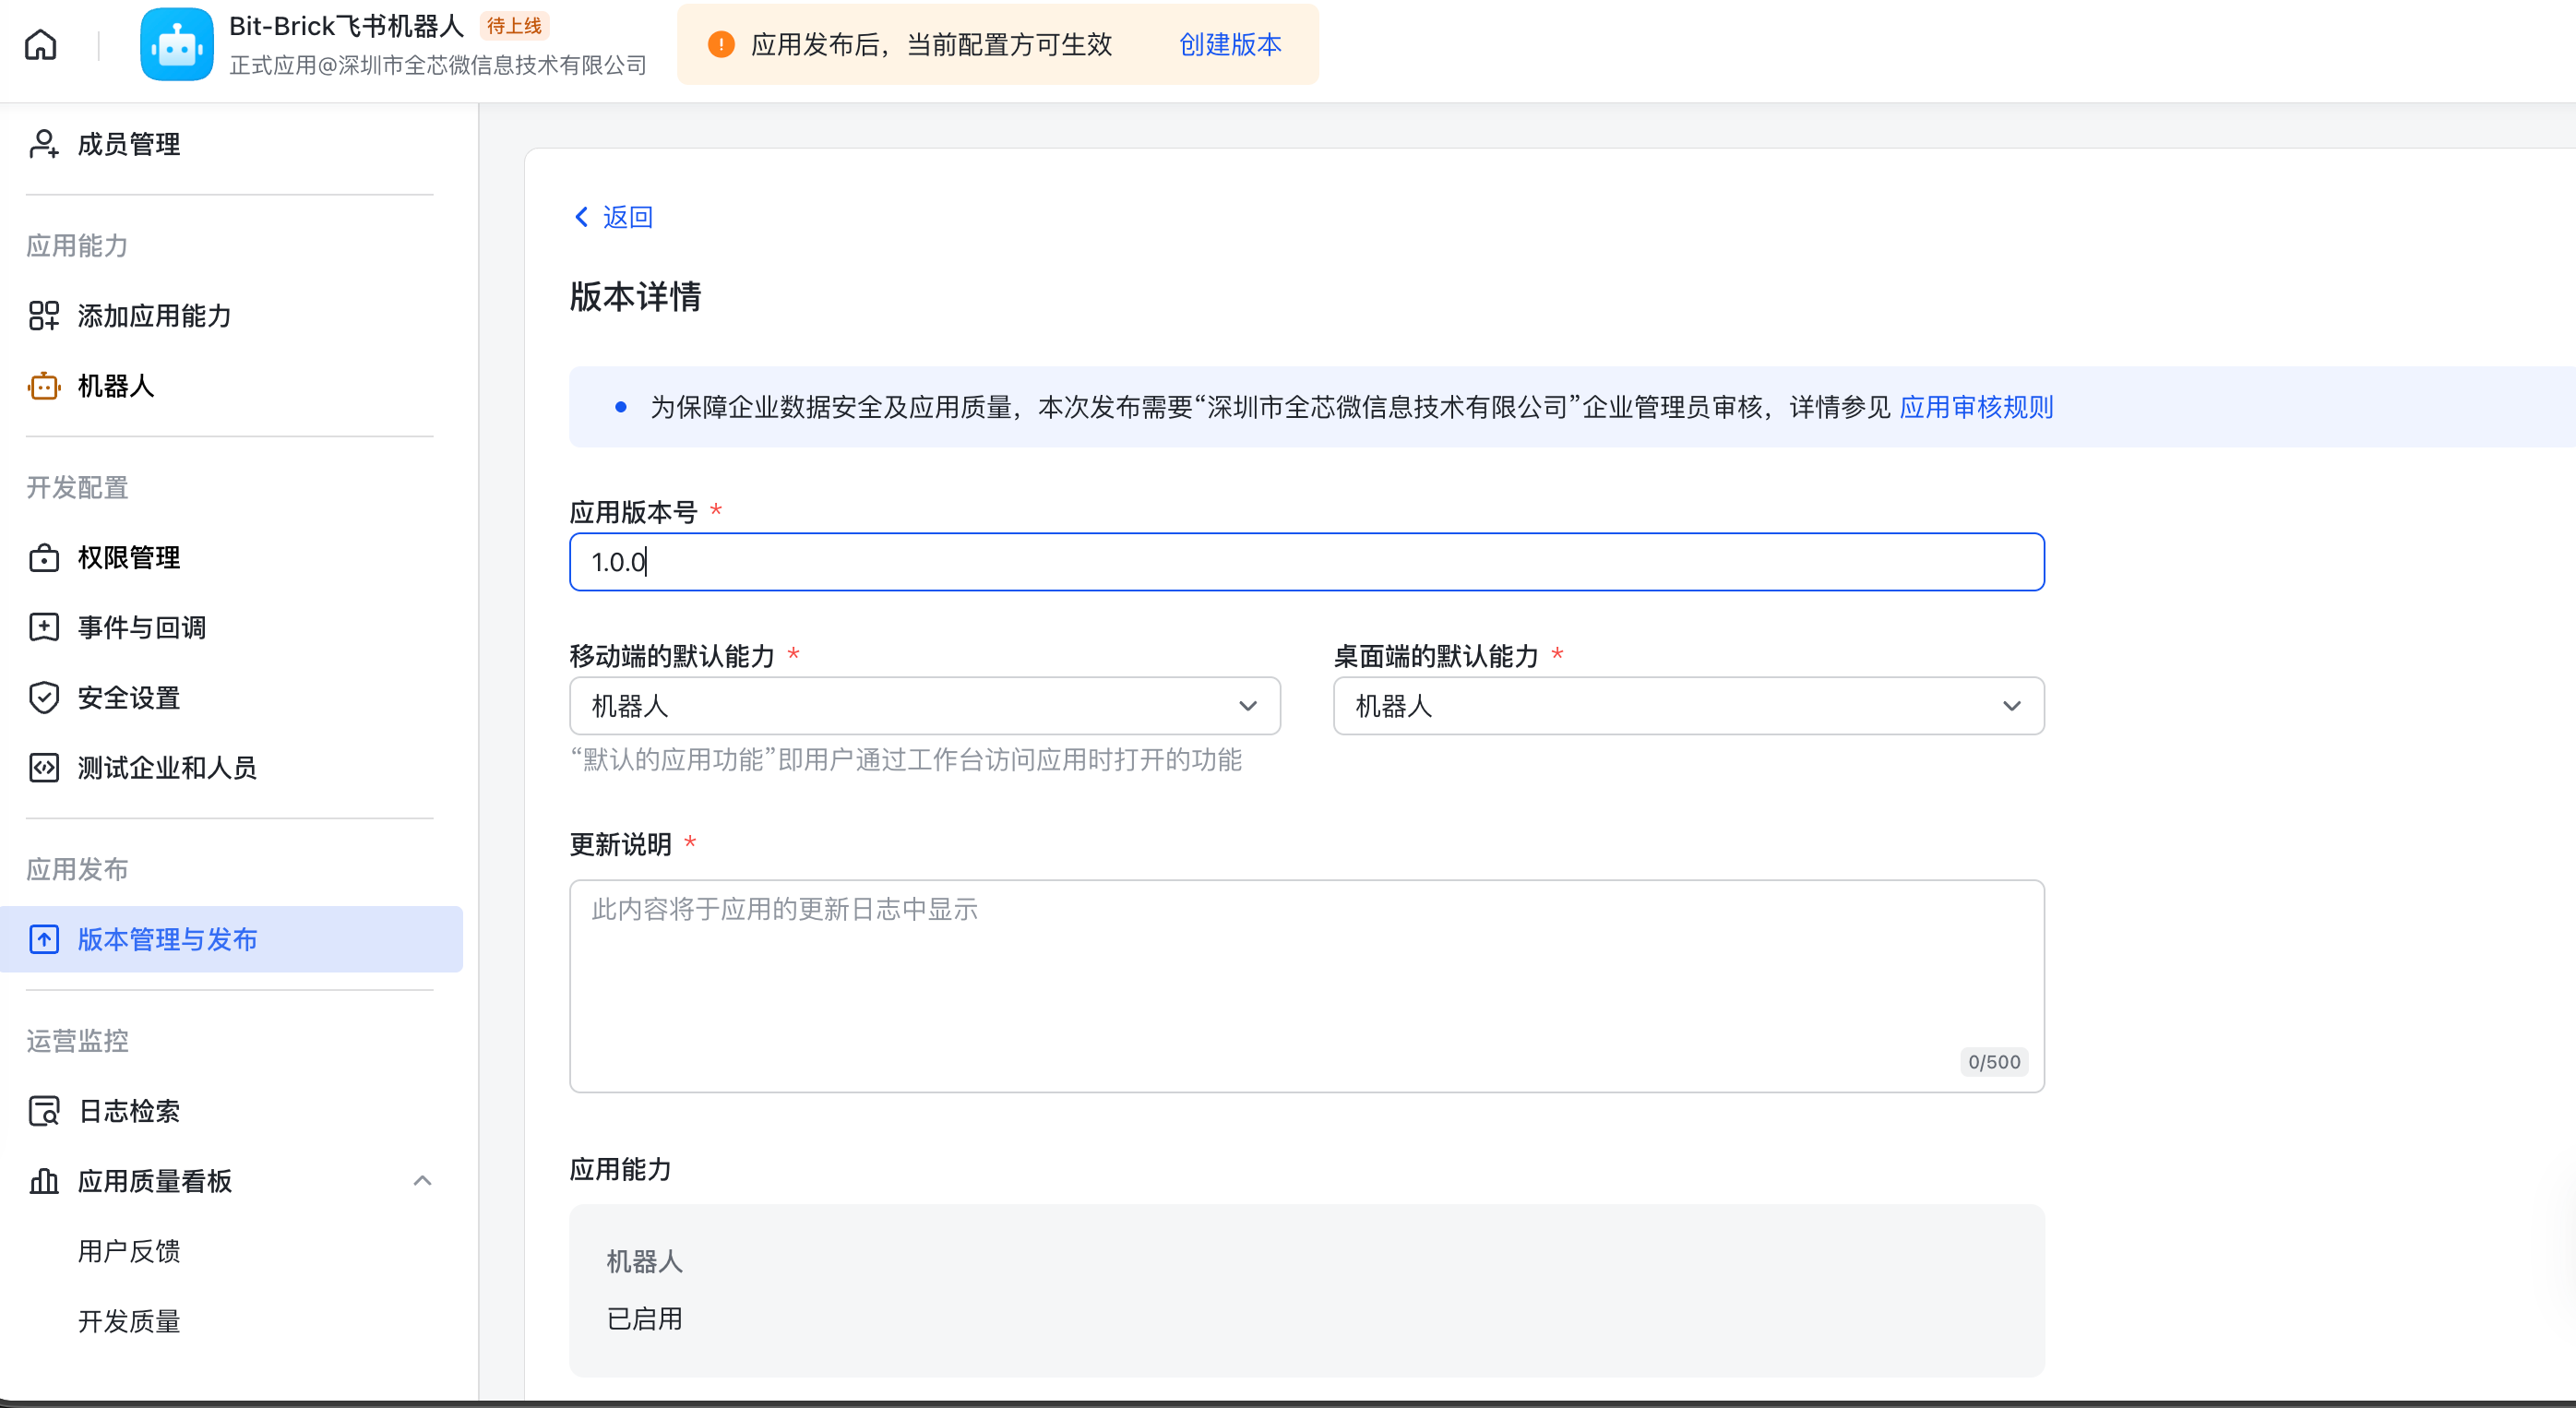Click the 测试企业和人员 code icon

pos(44,768)
